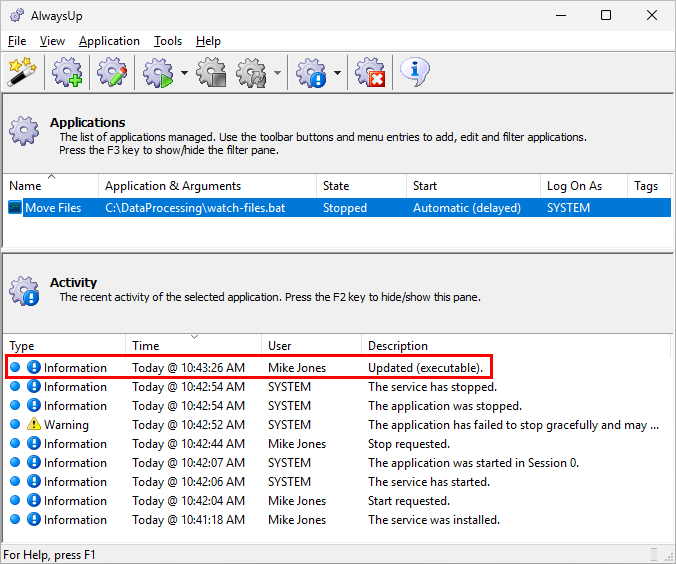Expand the restart options dropdown arrow
The image size is (676, 564).
(x=278, y=72)
